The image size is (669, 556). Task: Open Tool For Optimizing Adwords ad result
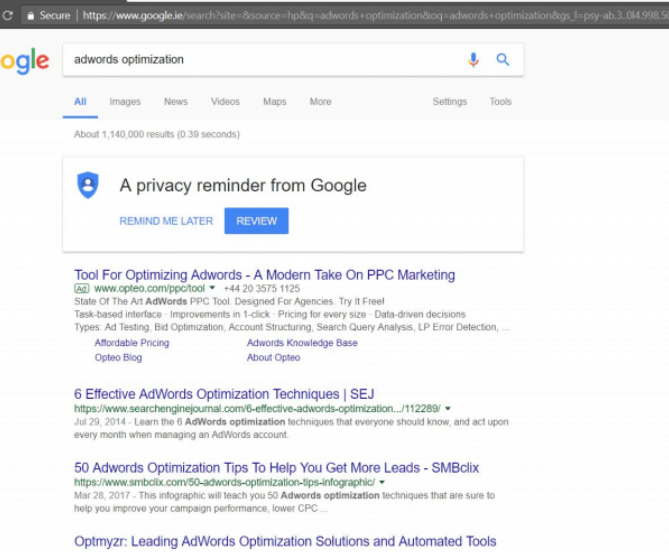coord(265,275)
